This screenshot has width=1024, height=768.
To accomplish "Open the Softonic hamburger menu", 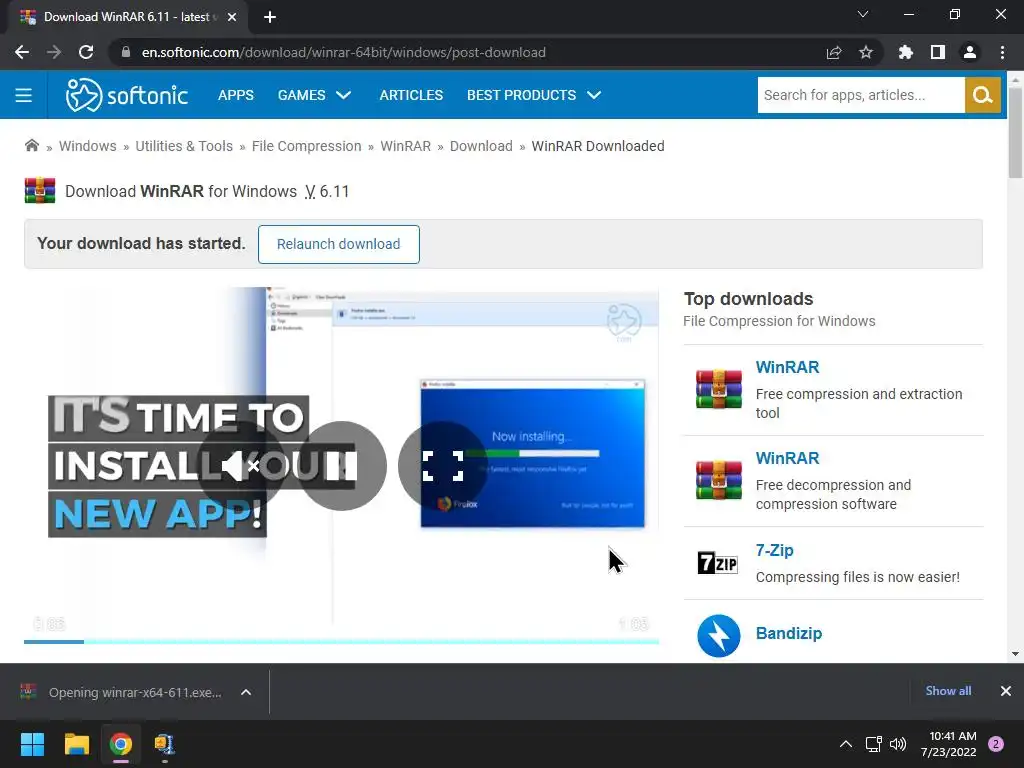I will (24, 95).
